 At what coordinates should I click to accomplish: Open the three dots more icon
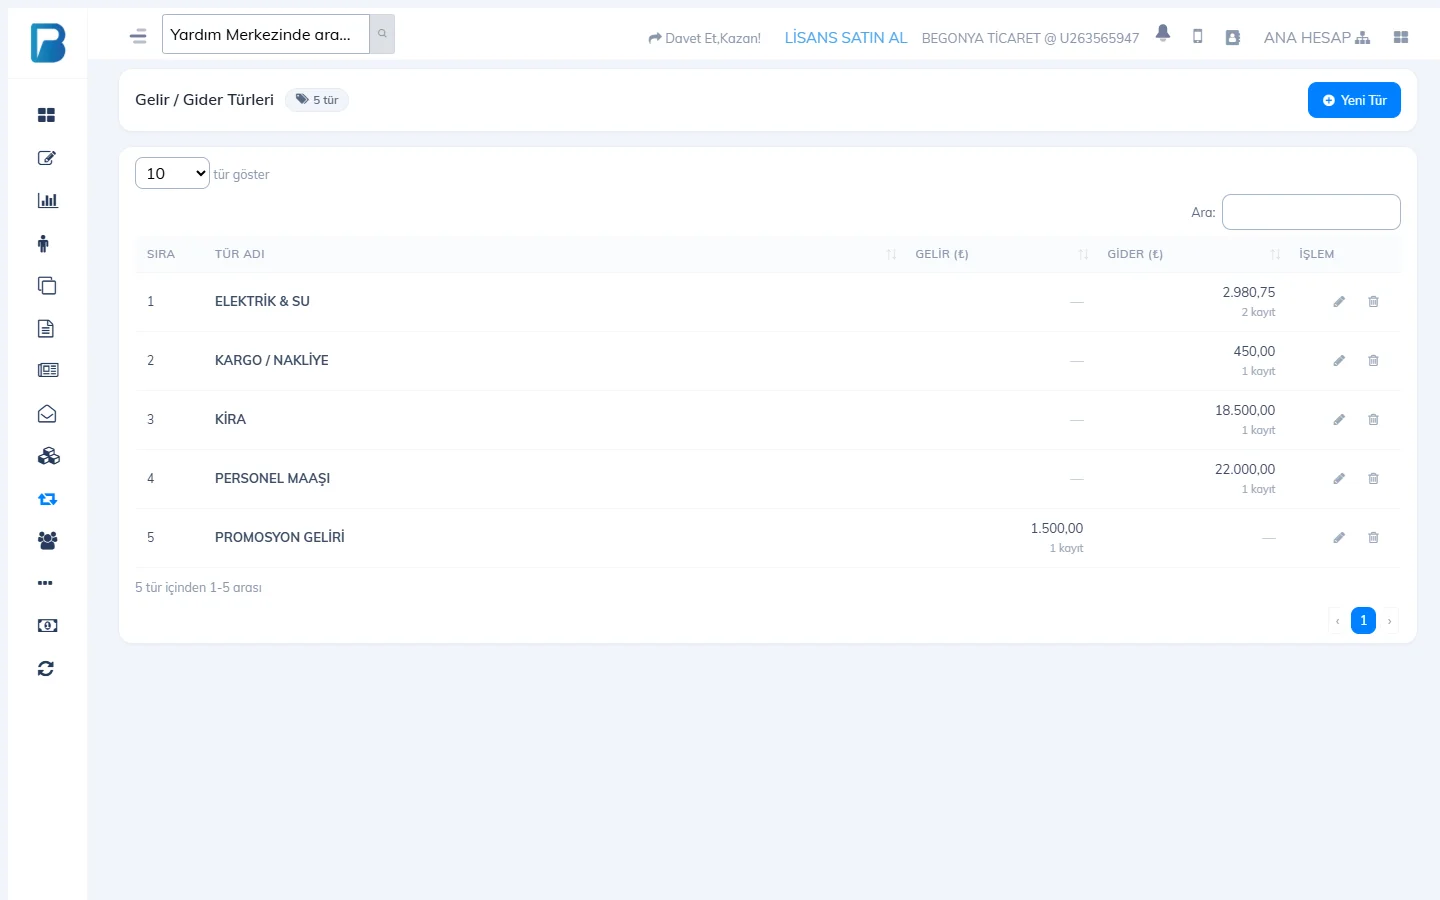pos(45,583)
